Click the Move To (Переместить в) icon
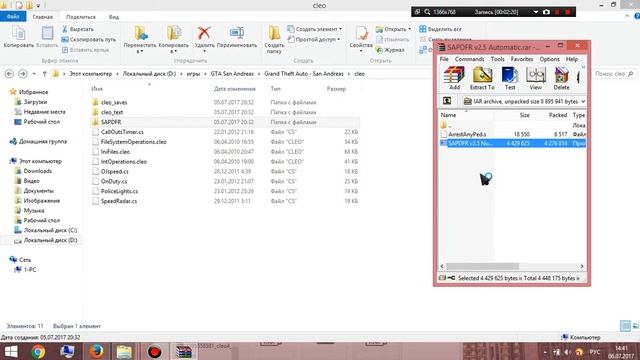 click(x=140, y=33)
